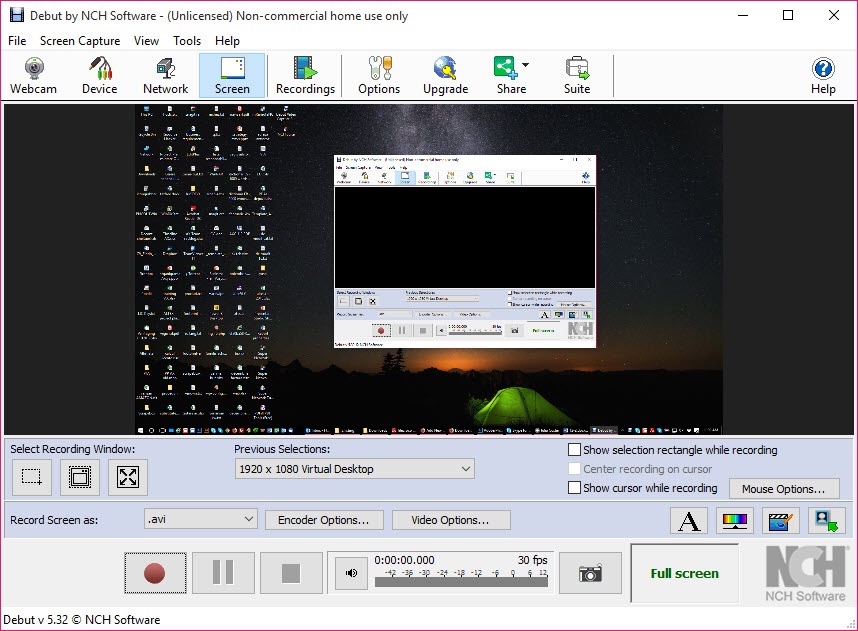Viewport: 858px width, 631px height.
Task: Open video watermark clapperboard icon
Action: coord(781,520)
